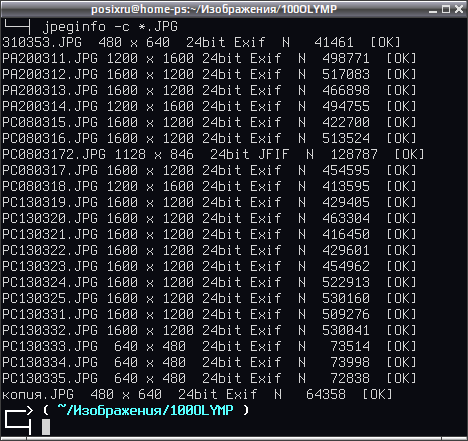Select the filename PA200311.JPG

point(50,58)
